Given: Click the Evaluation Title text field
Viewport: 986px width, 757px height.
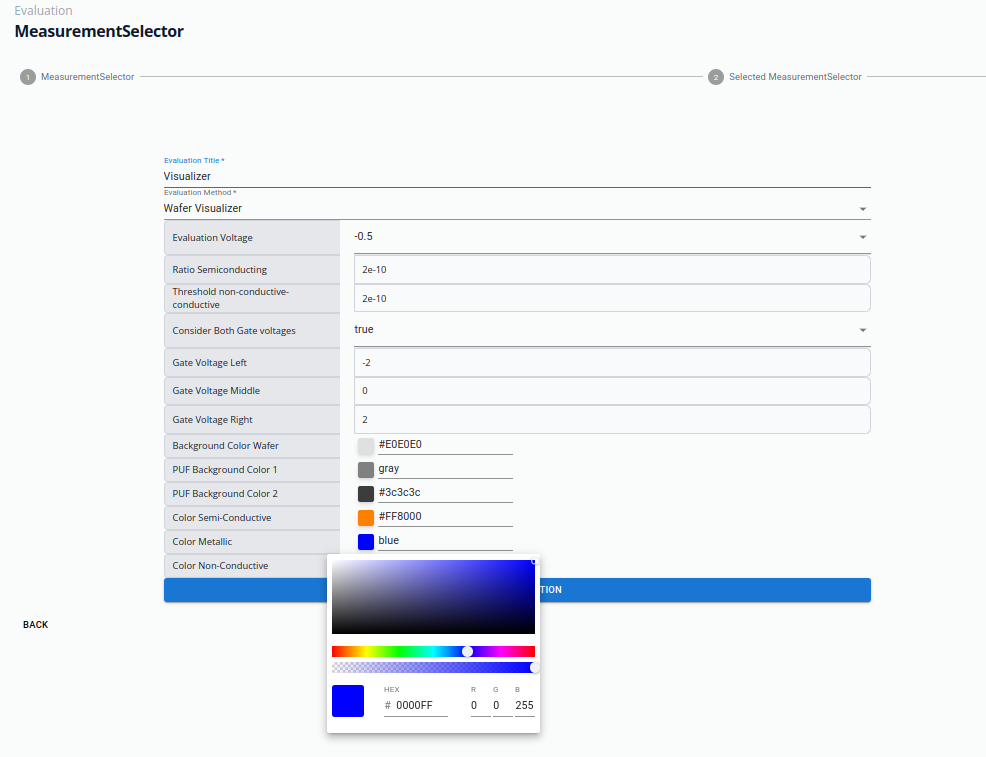Looking at the screenshot, I should click(x=516, y=176).
